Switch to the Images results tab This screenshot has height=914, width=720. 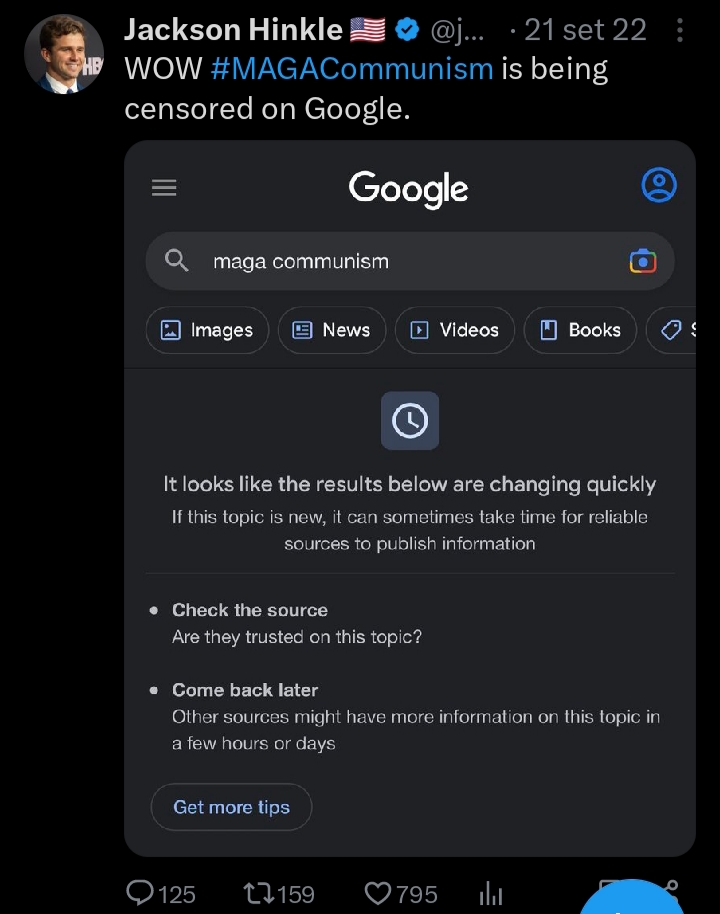coord(207,330)
